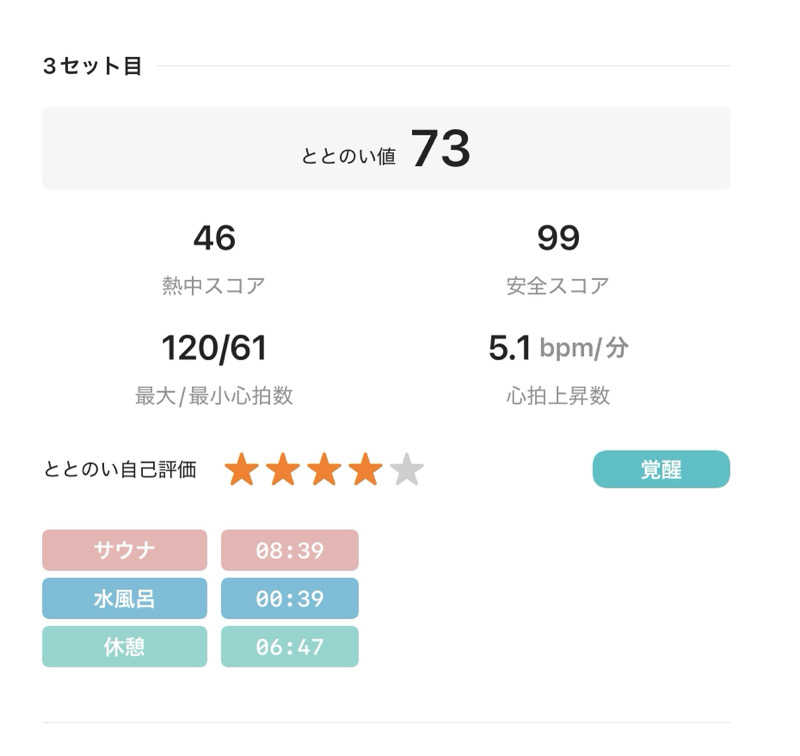Screen dimensions: 800x756
Task: Click the ととのい自己評価 label
Action: click(x=120, y=470)
